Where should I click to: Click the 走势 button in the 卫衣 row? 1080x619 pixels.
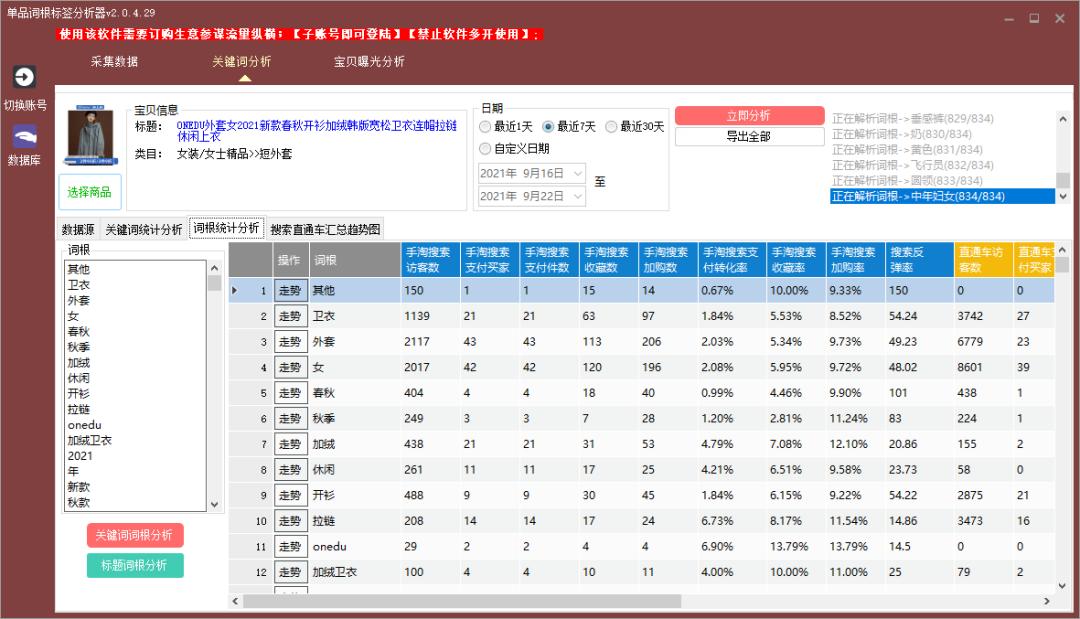pyautogui.click(x=290, y=315)
